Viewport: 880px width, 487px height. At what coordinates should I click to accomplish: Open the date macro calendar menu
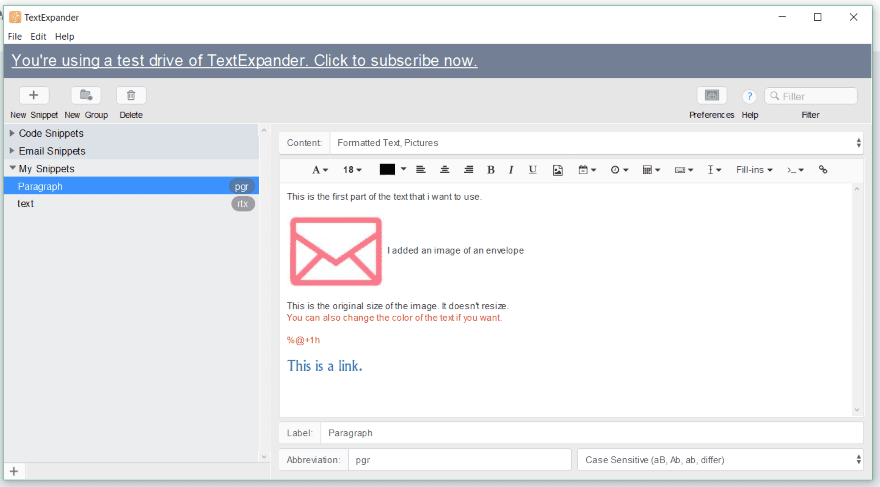[x=587, y=169]
